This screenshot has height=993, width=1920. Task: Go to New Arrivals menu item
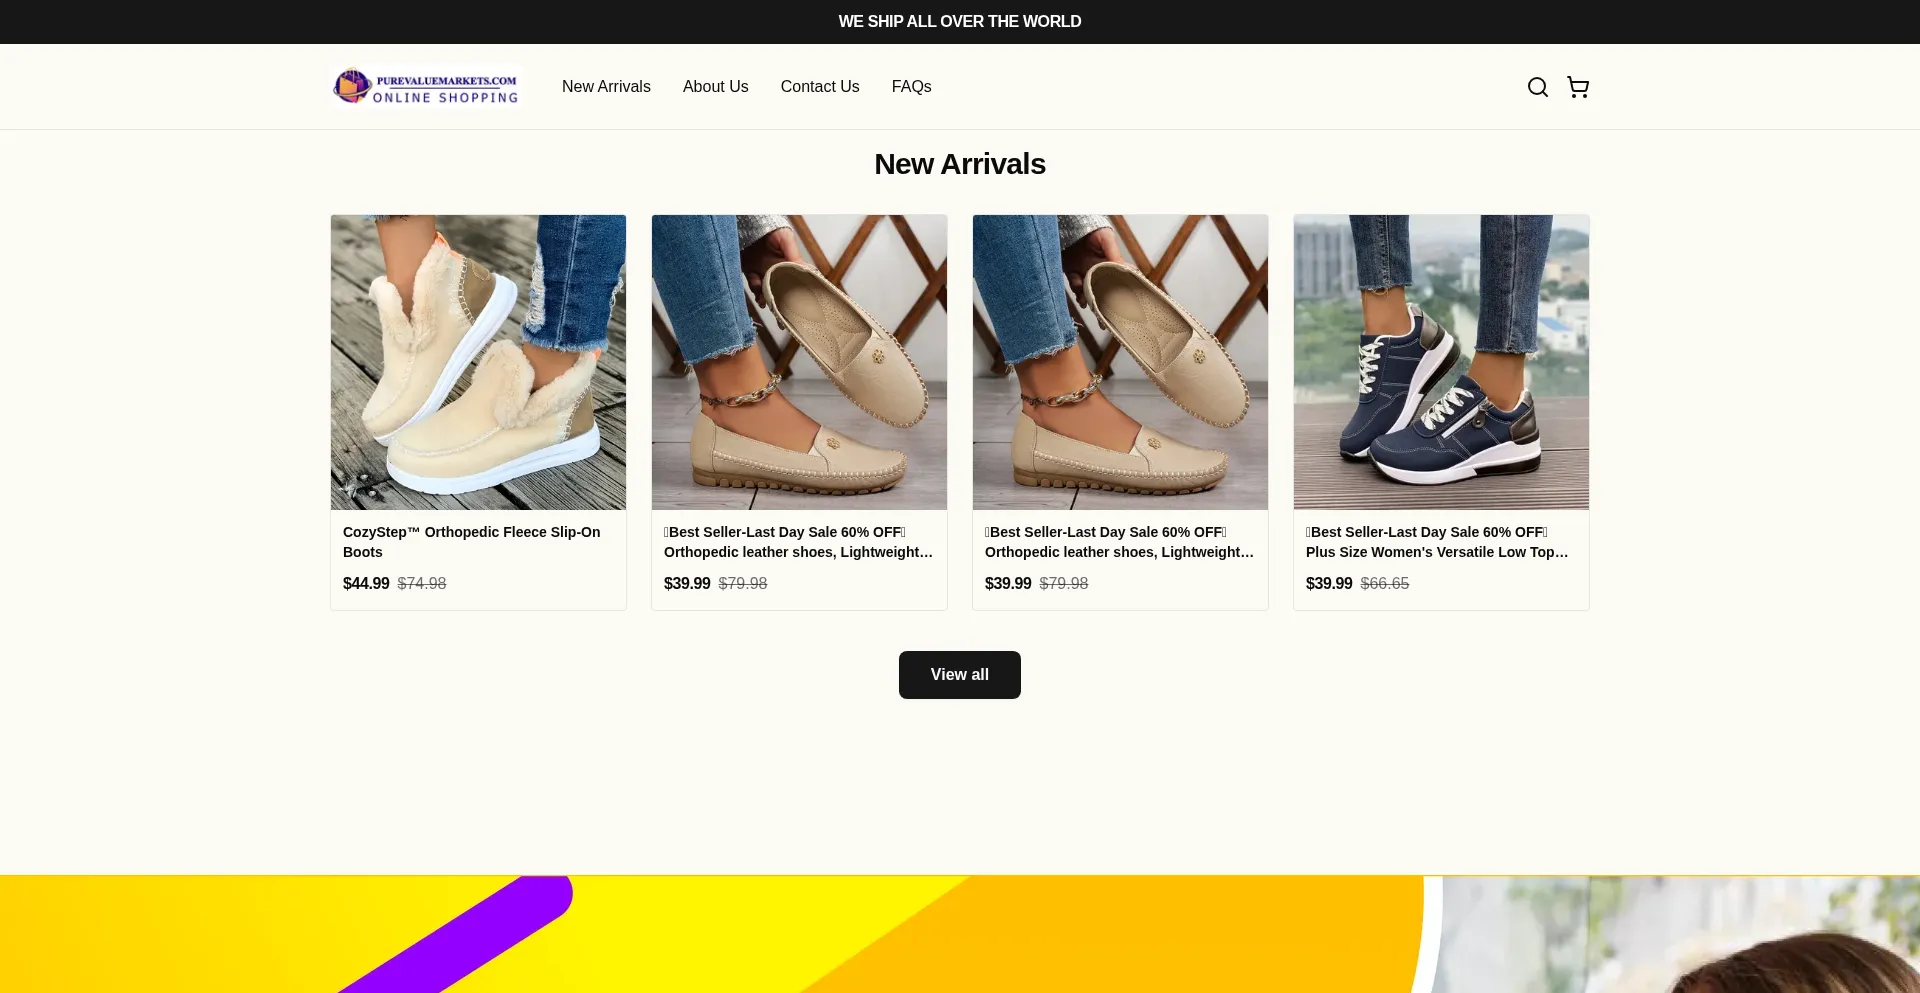tap(606, 87)
